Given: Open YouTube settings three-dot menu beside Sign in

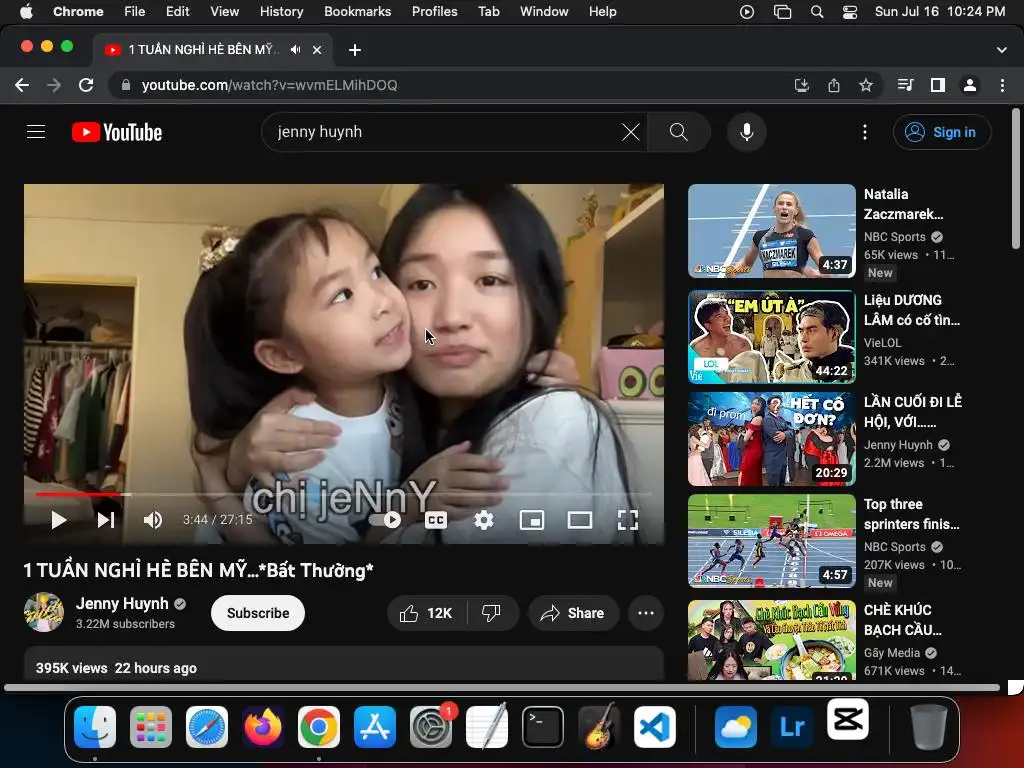Looking at the screenshot, I should [865, 132].
